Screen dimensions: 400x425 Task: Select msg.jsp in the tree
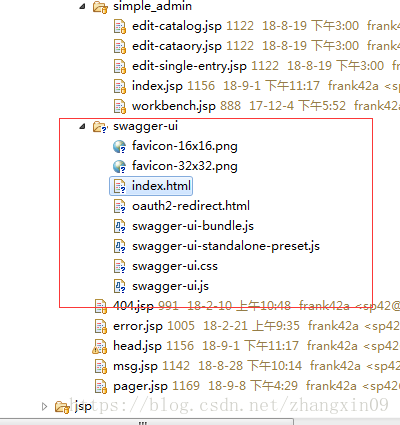point(135,366)
